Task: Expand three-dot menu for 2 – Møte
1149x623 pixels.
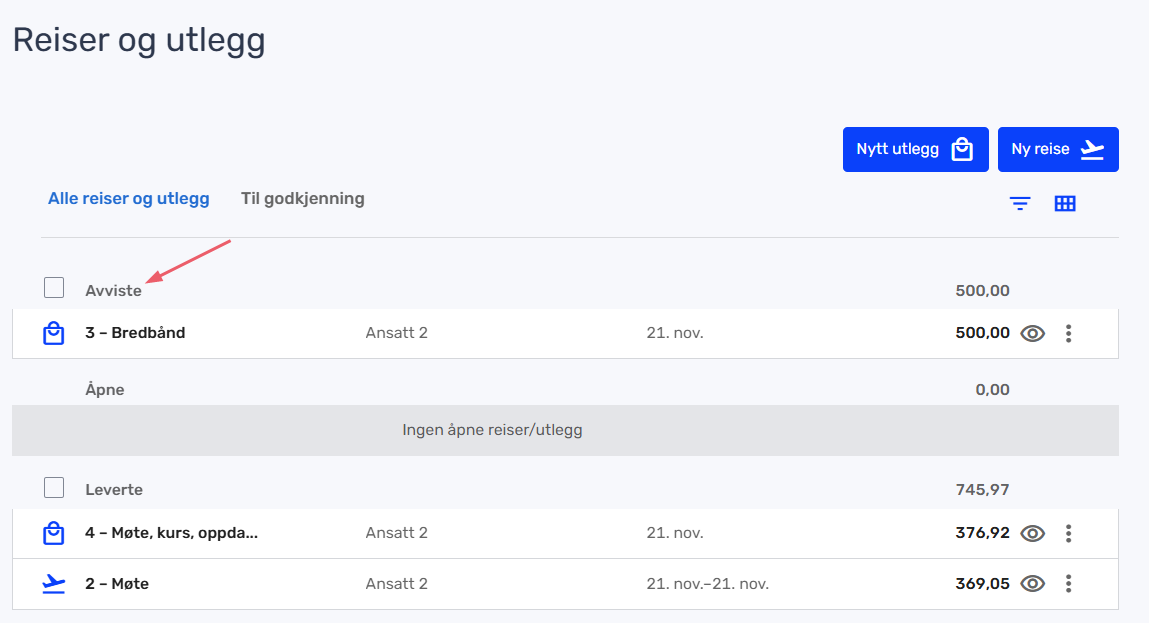Action: [1069, 584]
